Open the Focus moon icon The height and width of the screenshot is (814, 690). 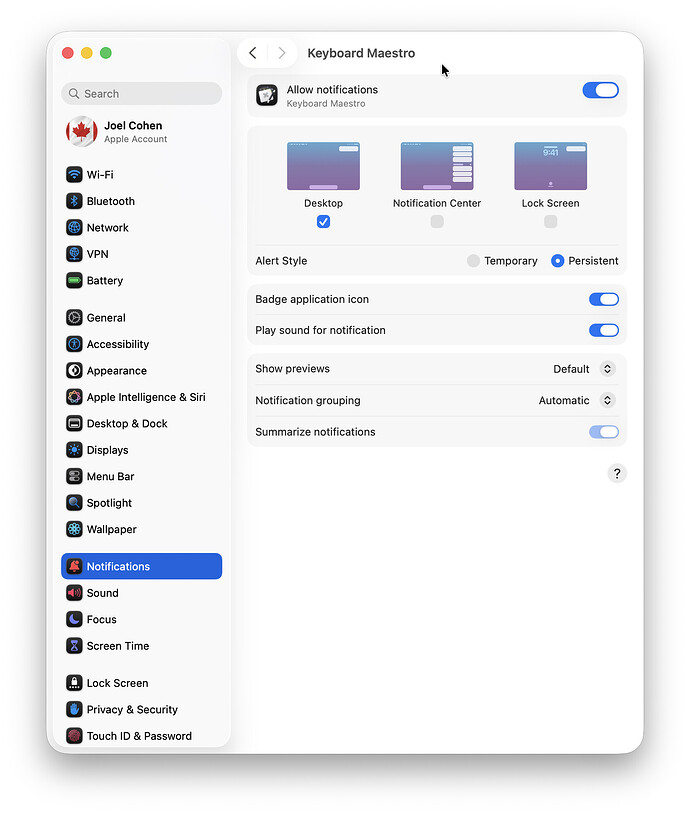pos(74,619)
